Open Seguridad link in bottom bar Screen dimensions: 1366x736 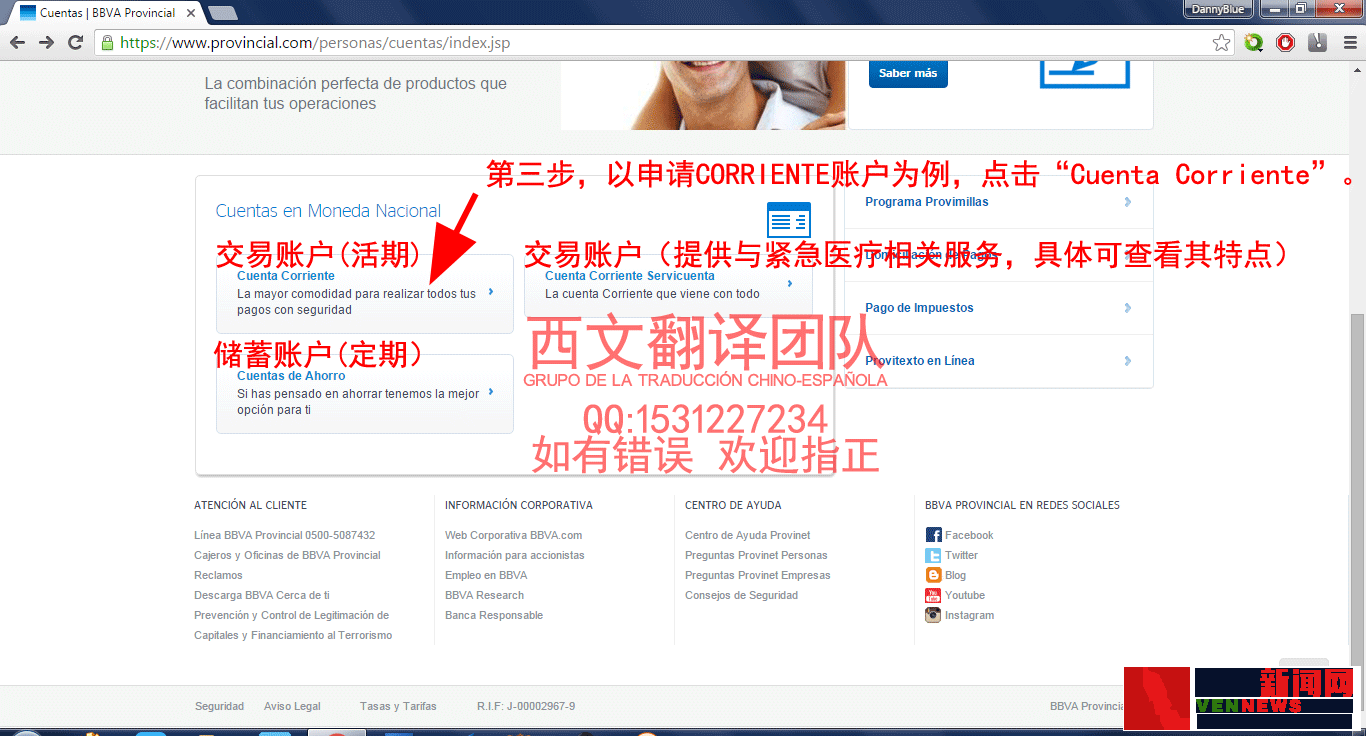point(219,706)
